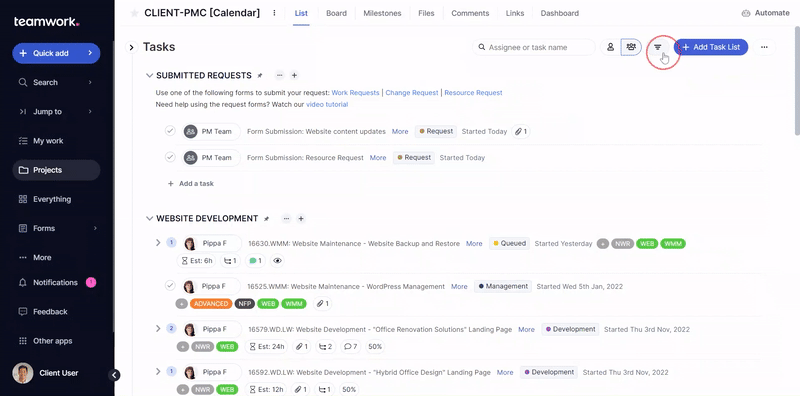Open Notifications bell in sidebar

coord(23,282)
